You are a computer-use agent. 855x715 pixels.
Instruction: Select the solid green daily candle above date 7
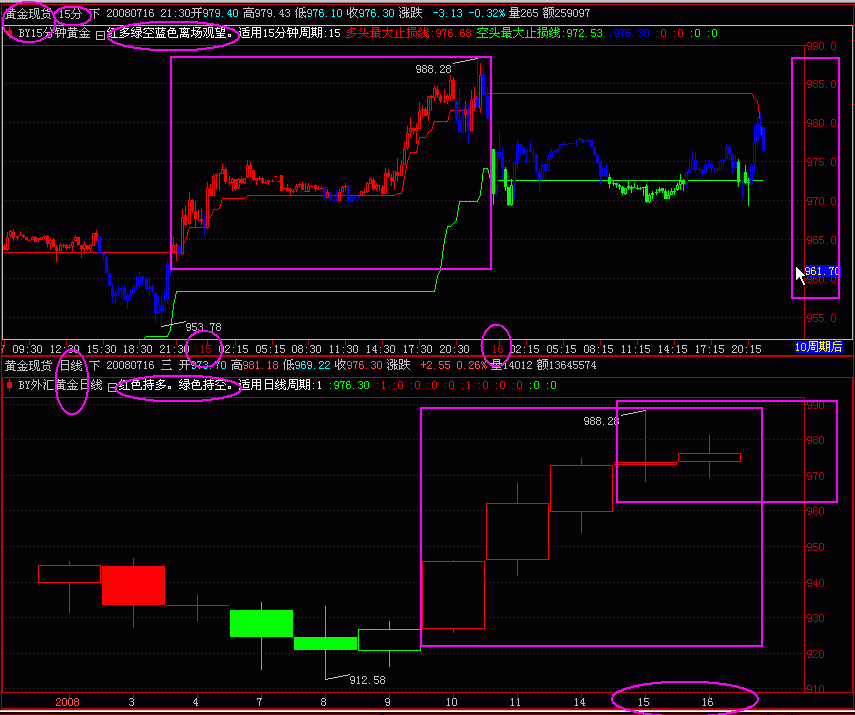[x=262, y=623]
